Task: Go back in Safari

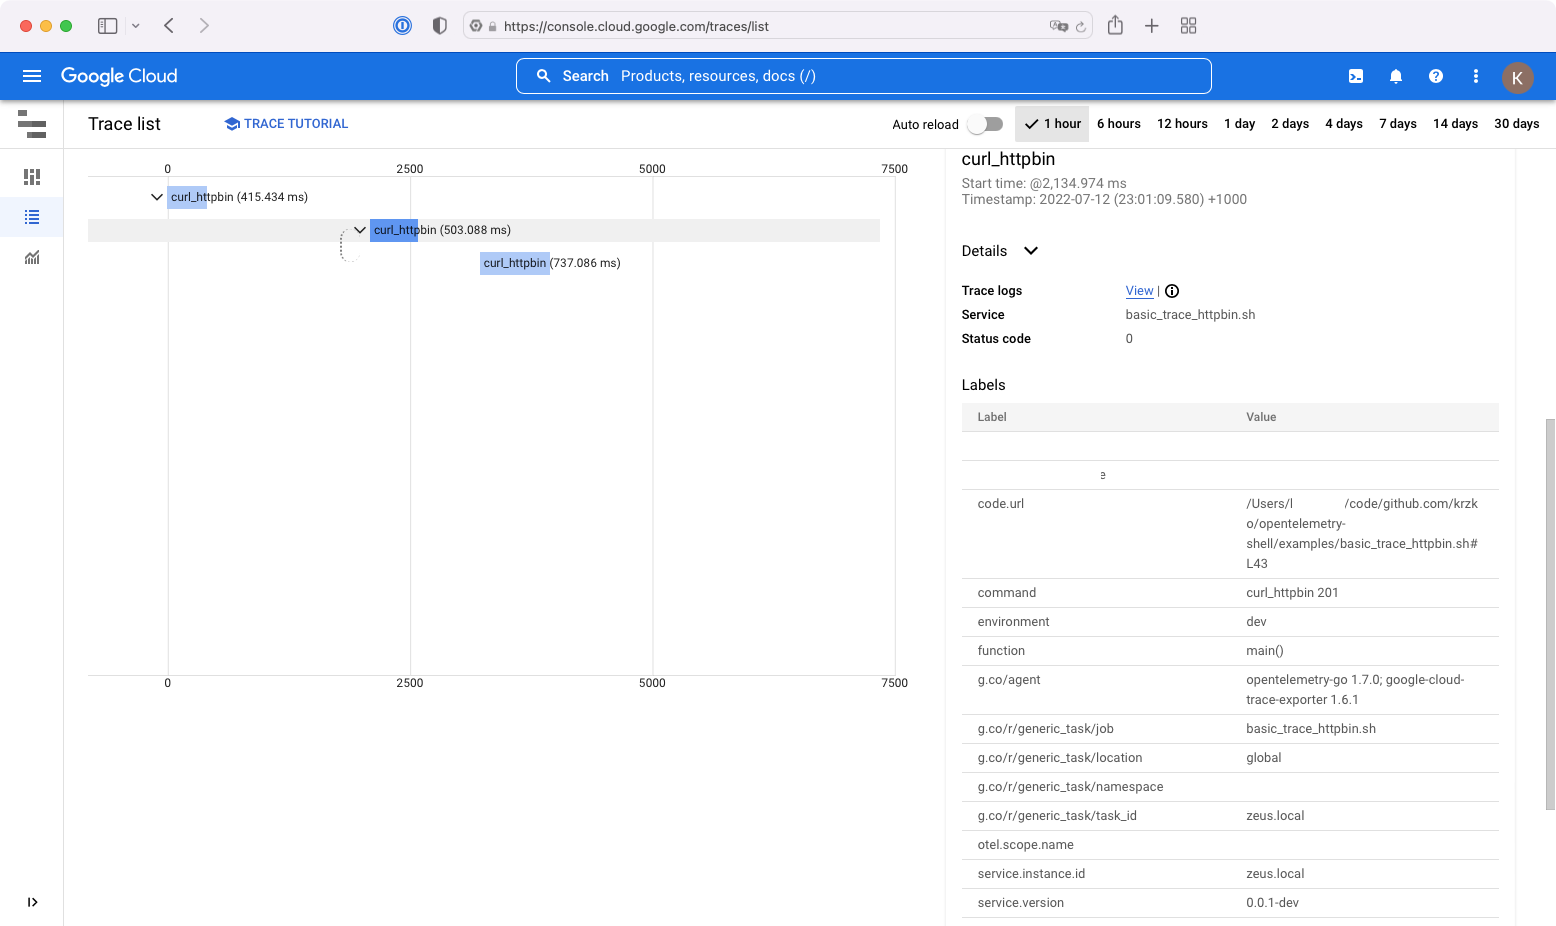Action: tap(169, 26)
